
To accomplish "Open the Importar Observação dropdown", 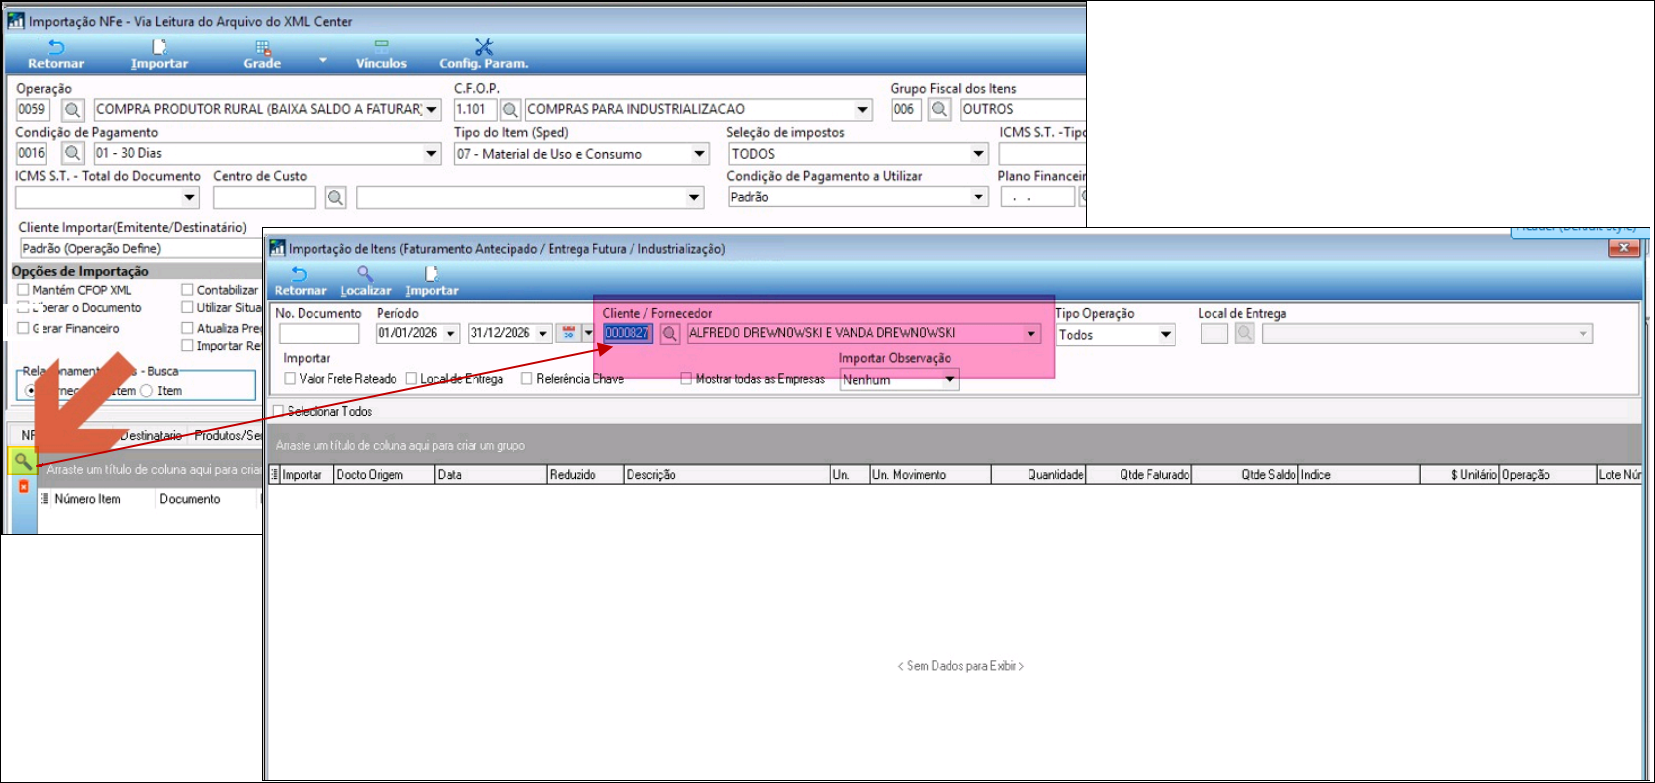I will [949, 380].
